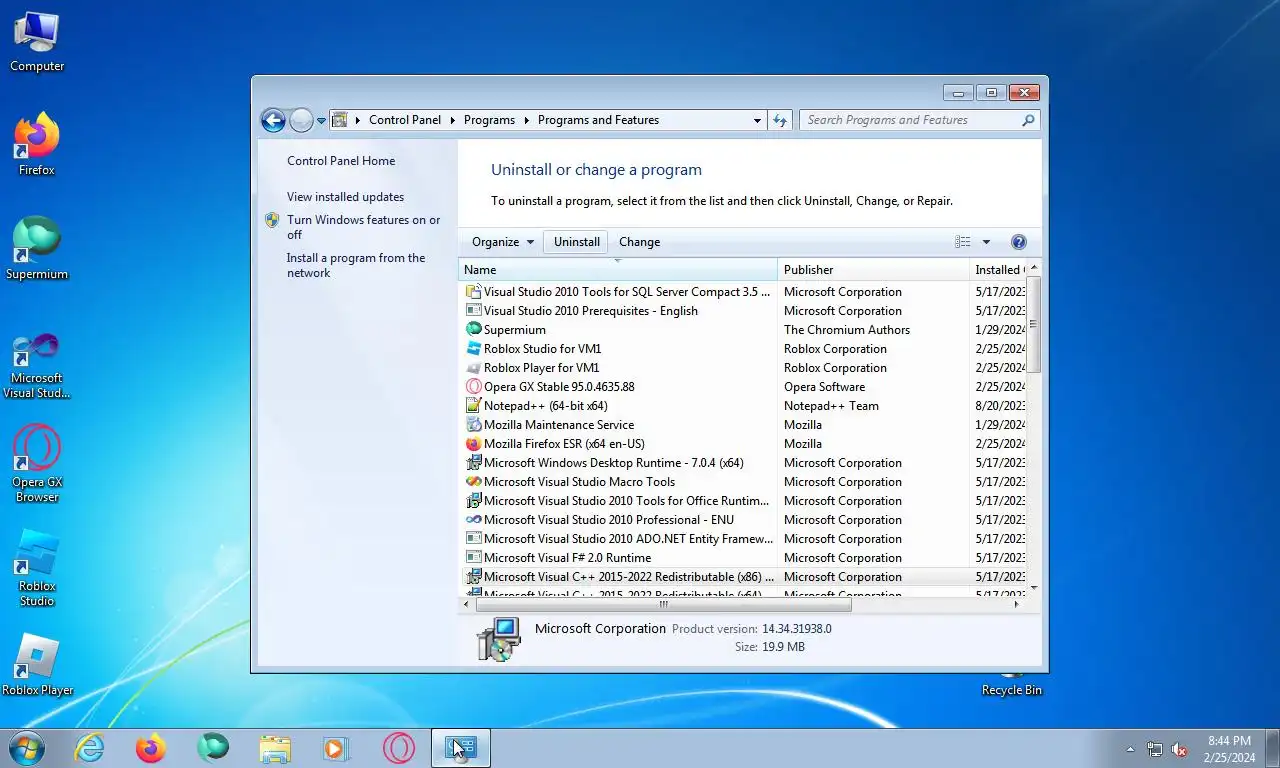Expand the Control Panel breadcrumb arrow
1280x768 pixels.
(453, 120)
